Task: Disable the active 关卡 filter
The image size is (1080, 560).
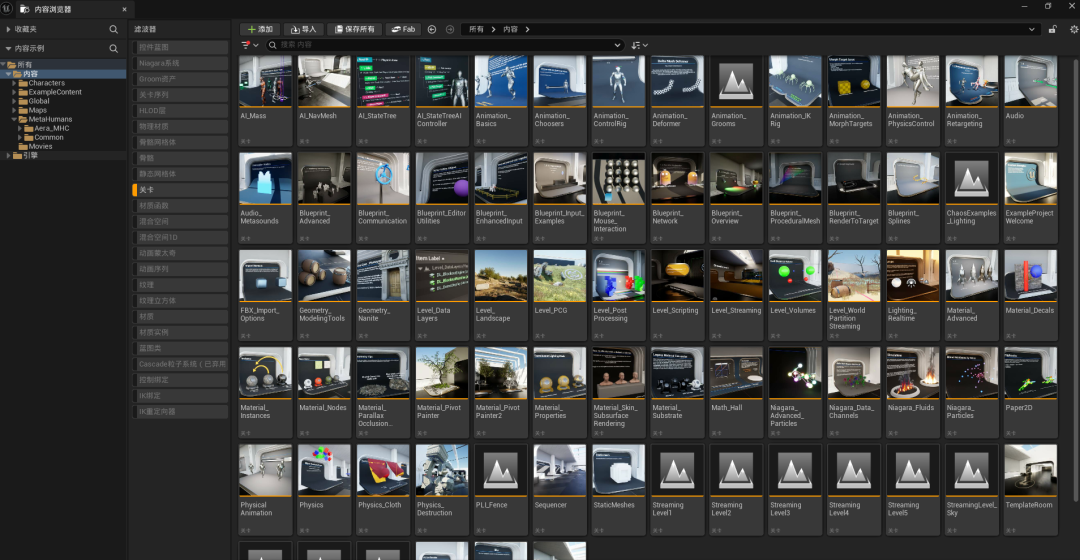Action: point(180,190)
